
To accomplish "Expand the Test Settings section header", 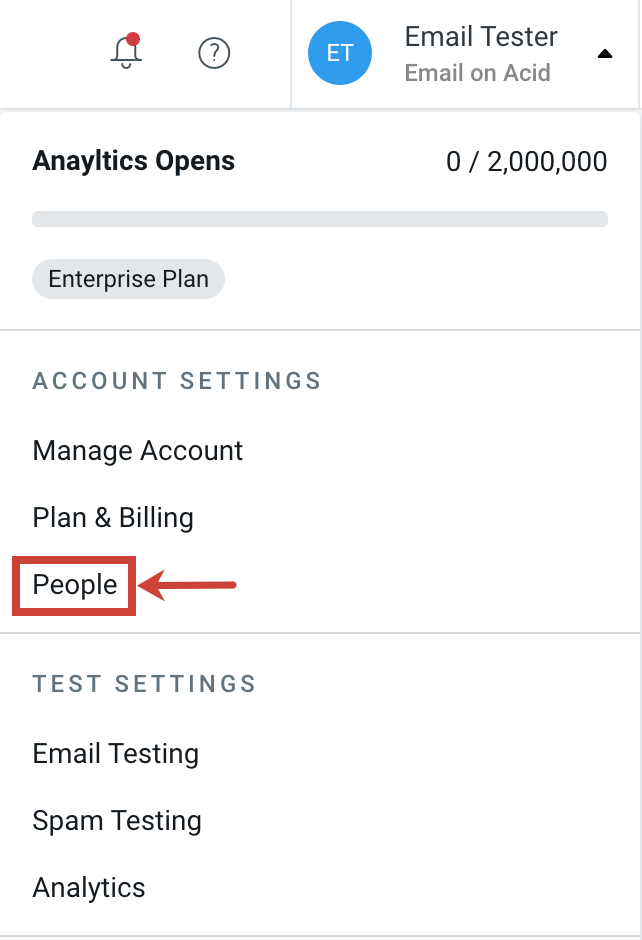I will pyautogui.click(x=144, y=684).
